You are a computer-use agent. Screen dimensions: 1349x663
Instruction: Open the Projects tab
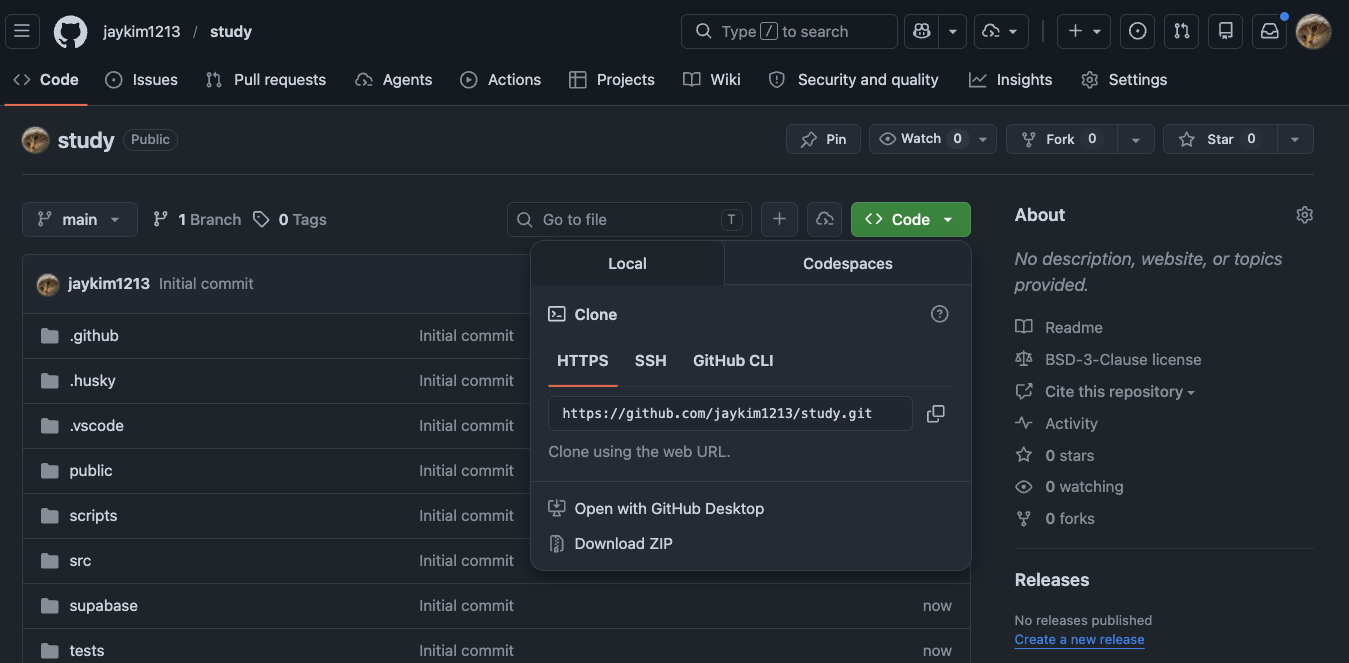pyautogui.click(x=612, y=80)
